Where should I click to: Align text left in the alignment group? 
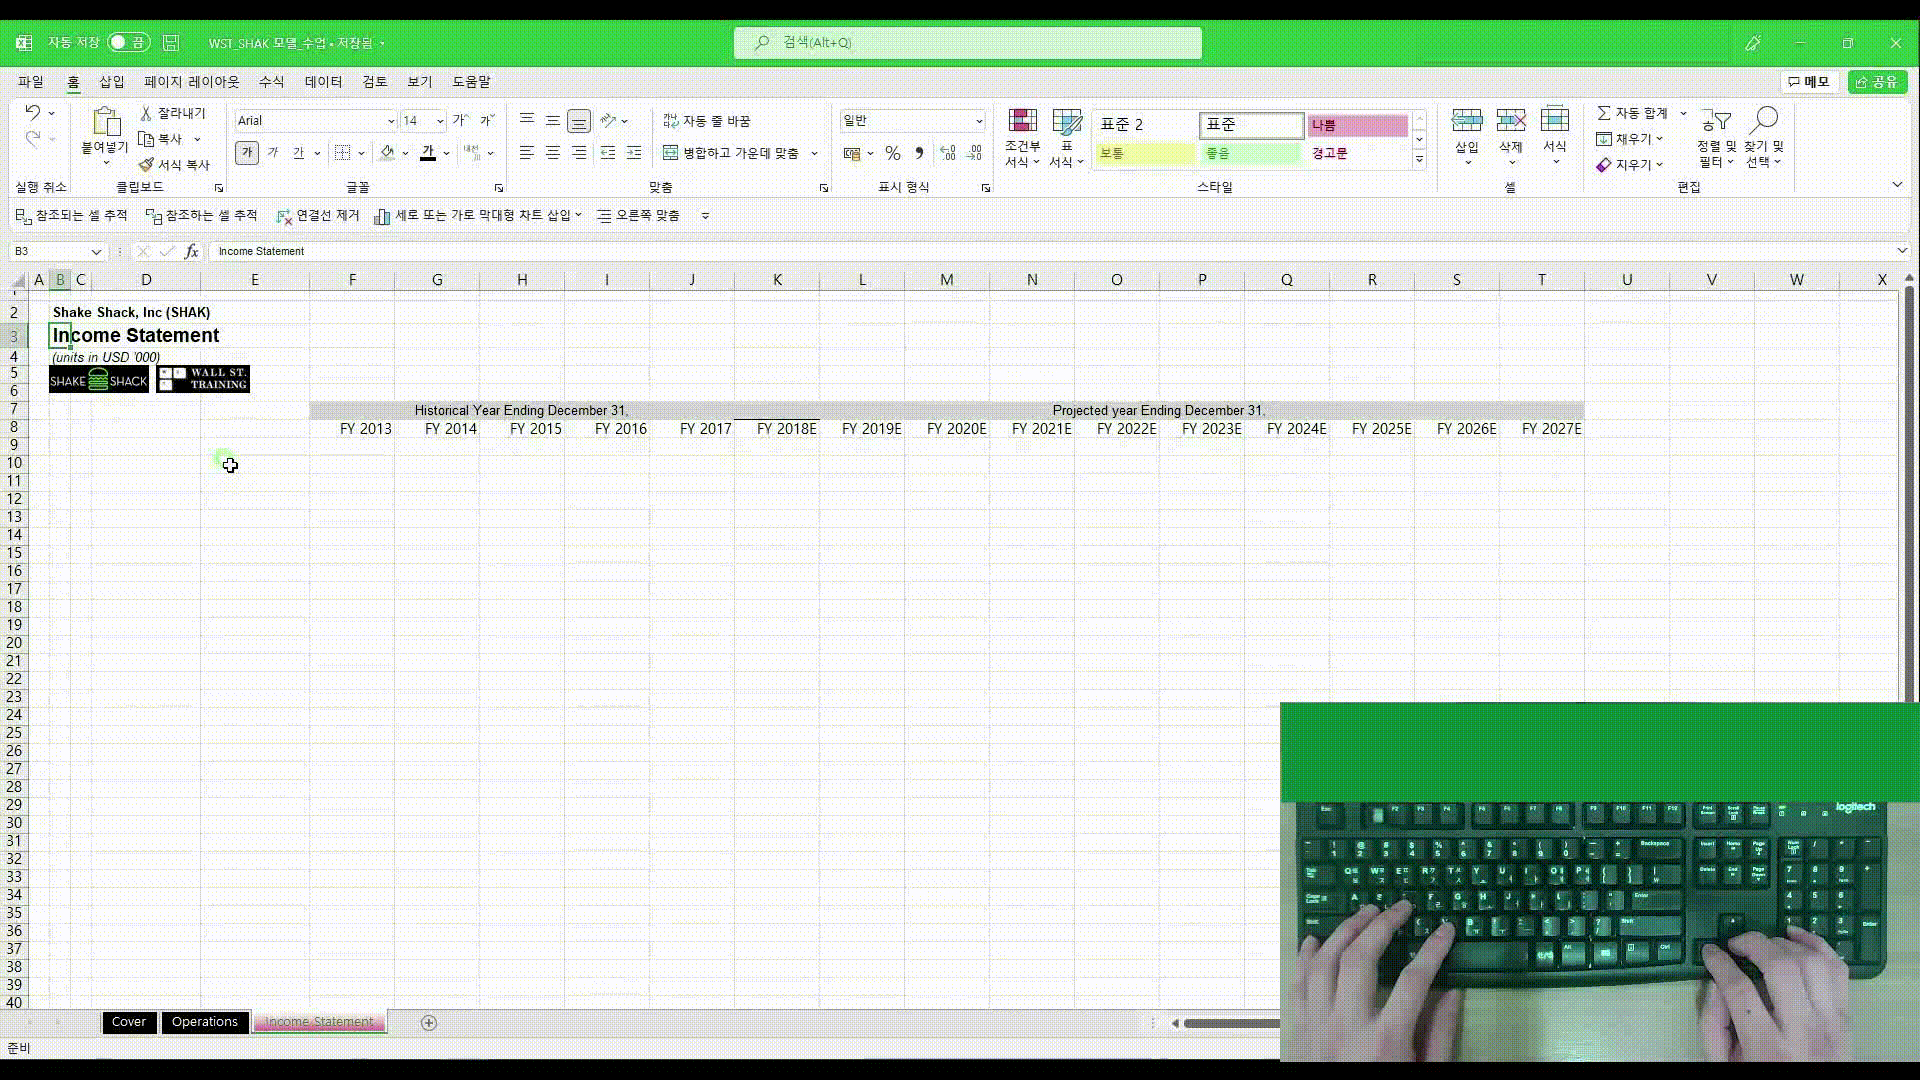coord(527,153)
